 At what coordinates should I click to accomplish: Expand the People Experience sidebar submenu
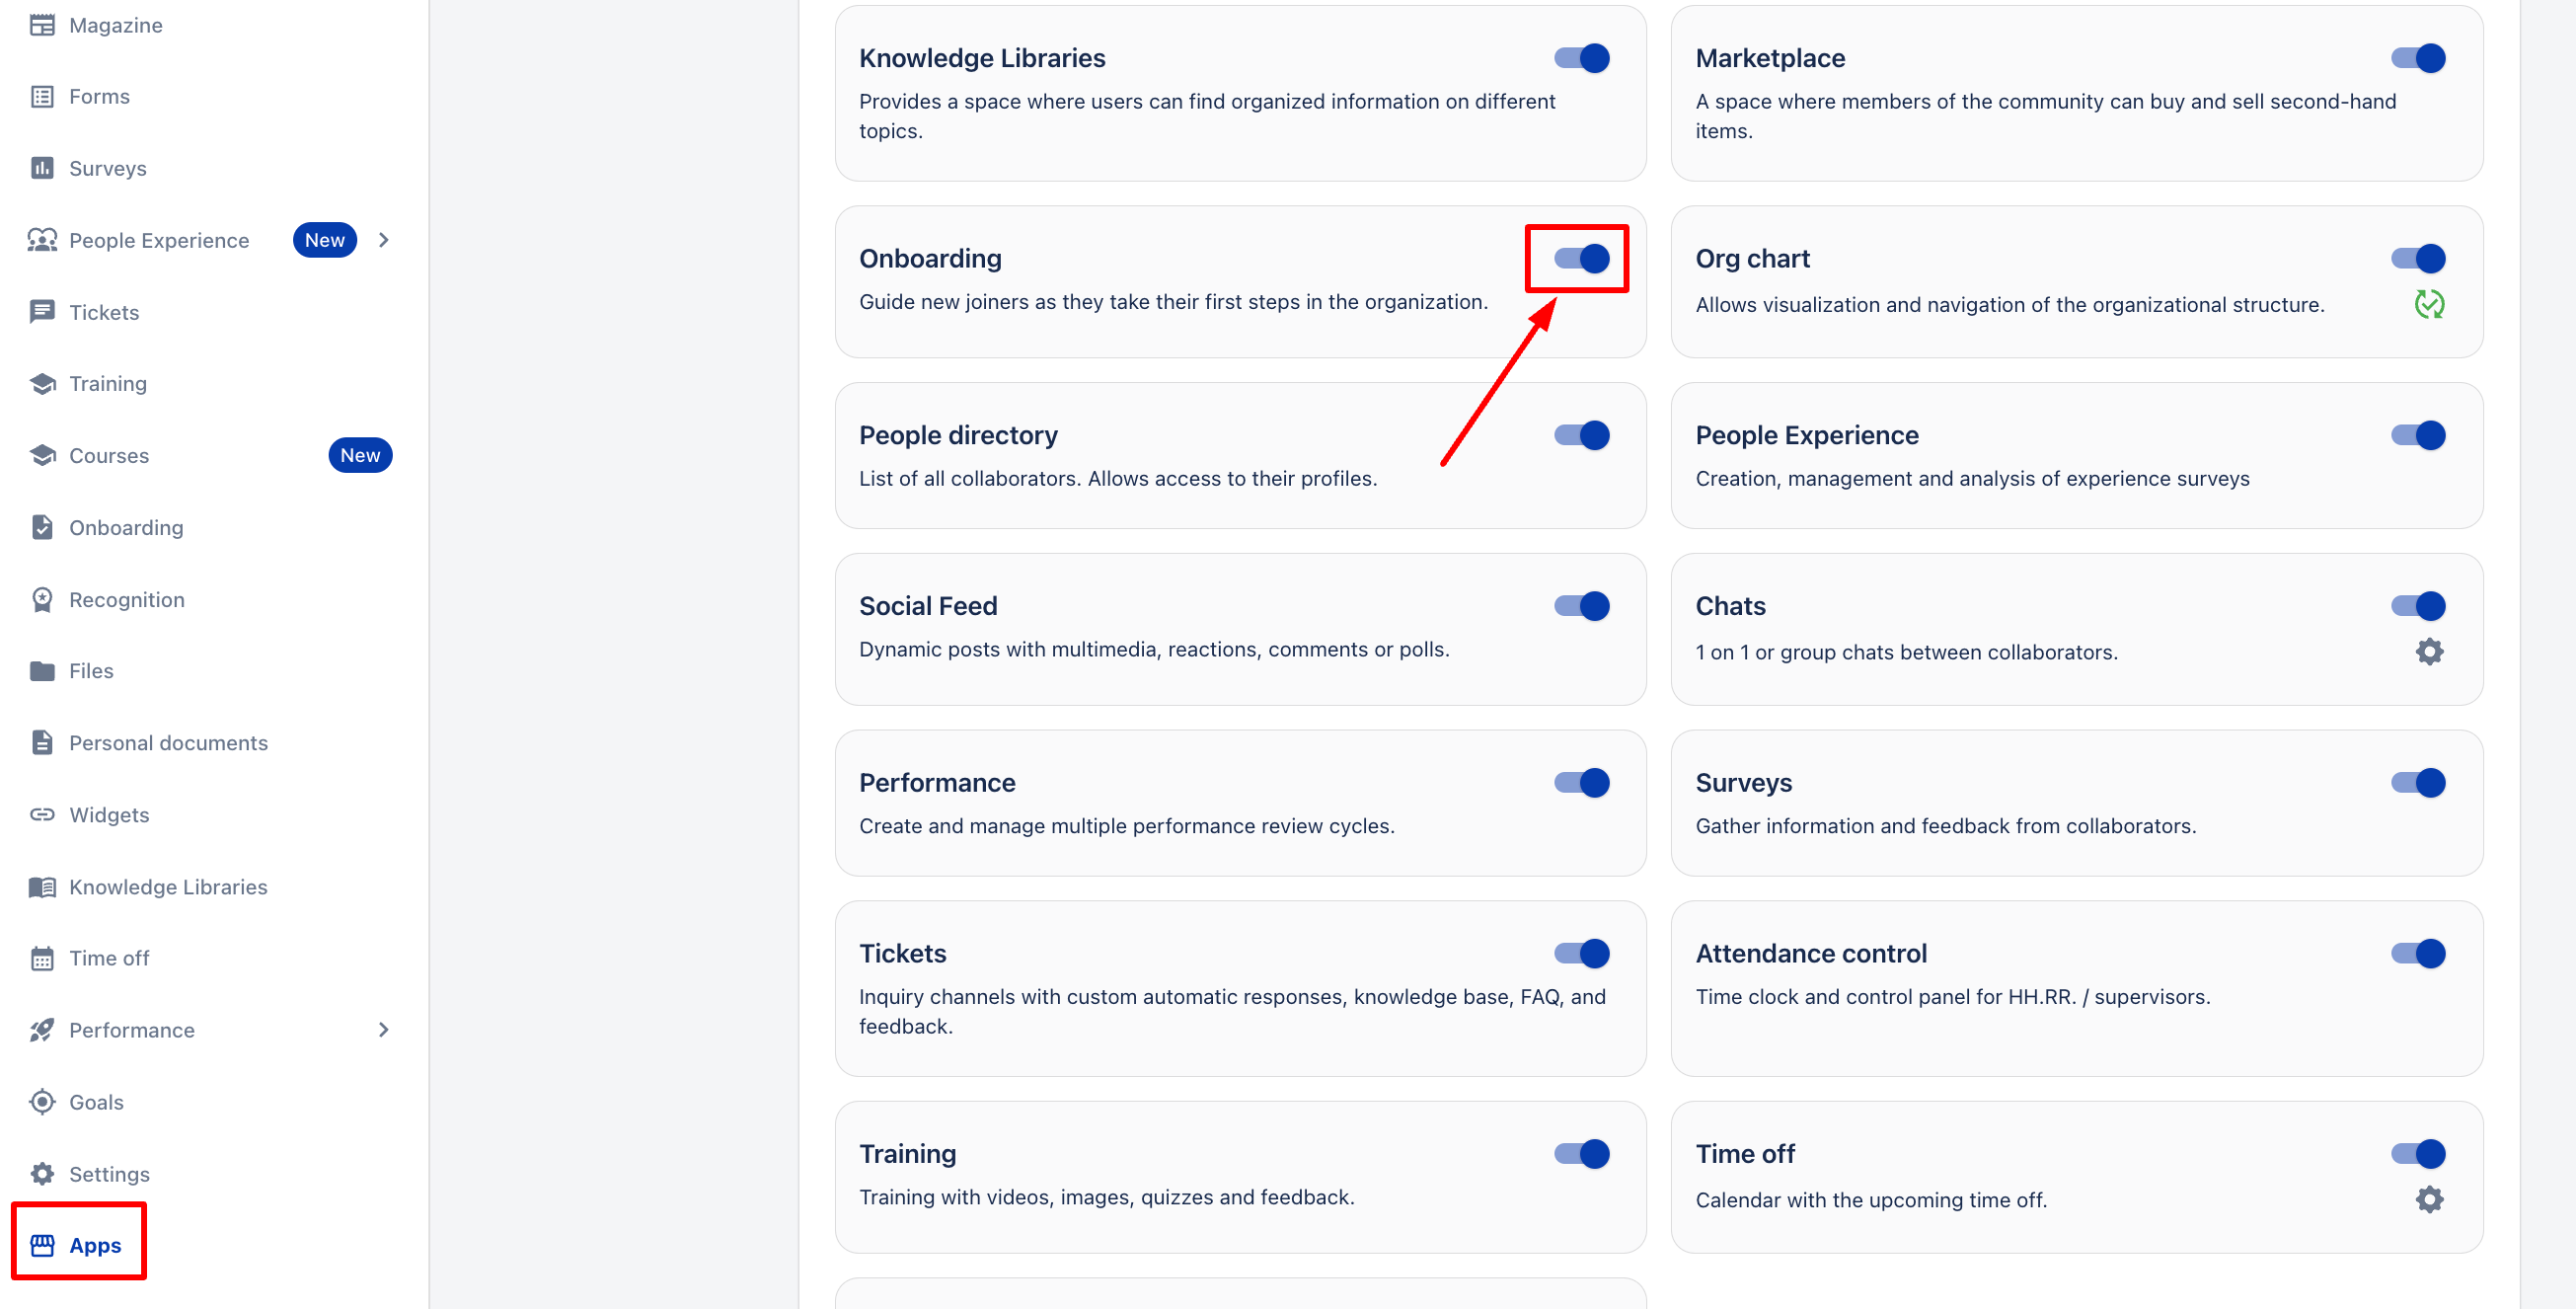point(384,240)
